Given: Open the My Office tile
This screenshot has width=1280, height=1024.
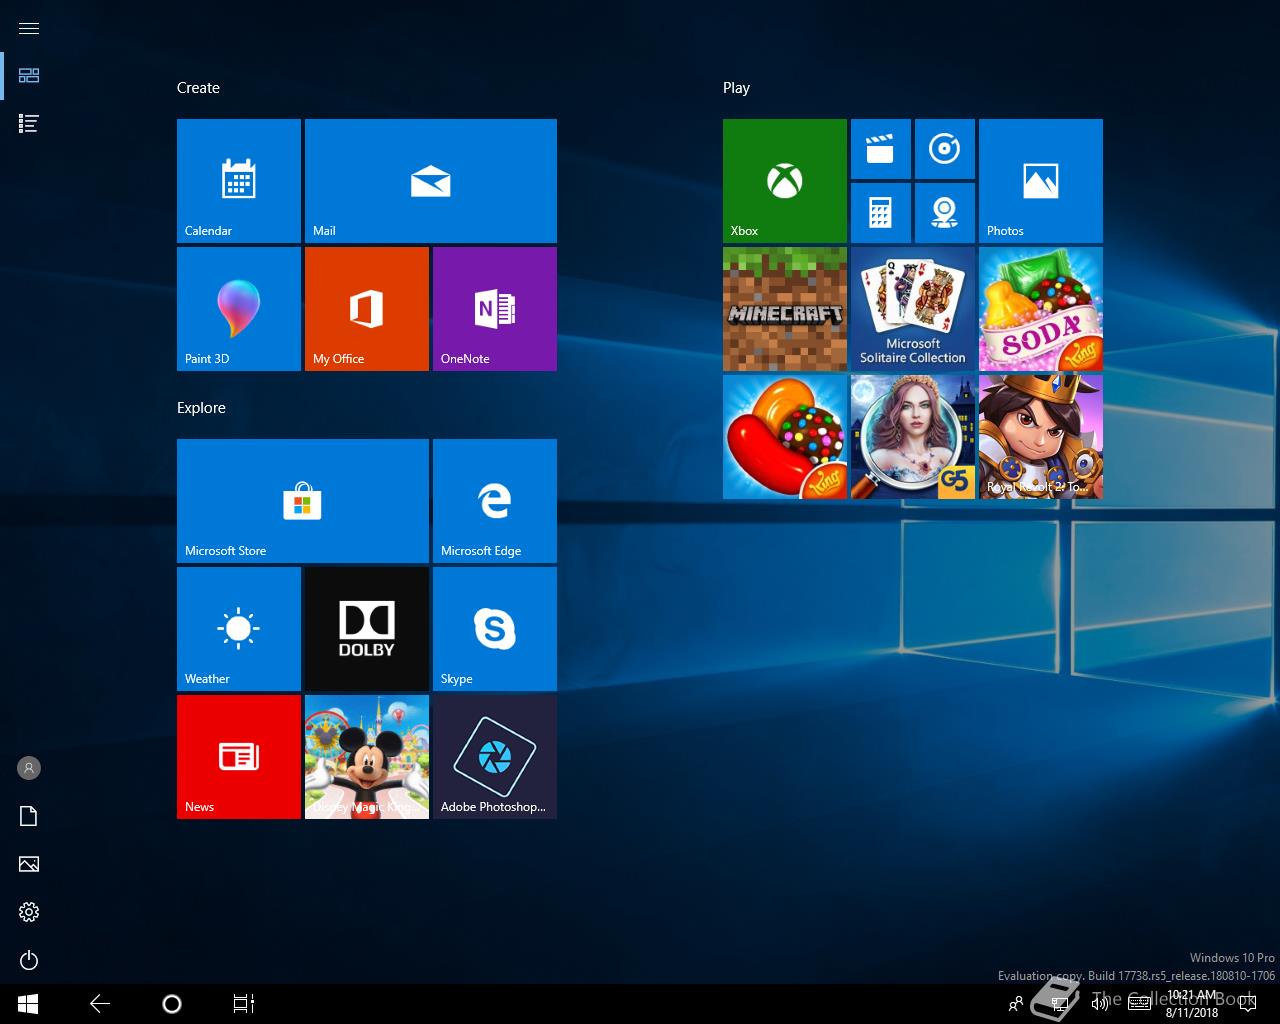Looking at the screenshot, I should click(367, 309).
